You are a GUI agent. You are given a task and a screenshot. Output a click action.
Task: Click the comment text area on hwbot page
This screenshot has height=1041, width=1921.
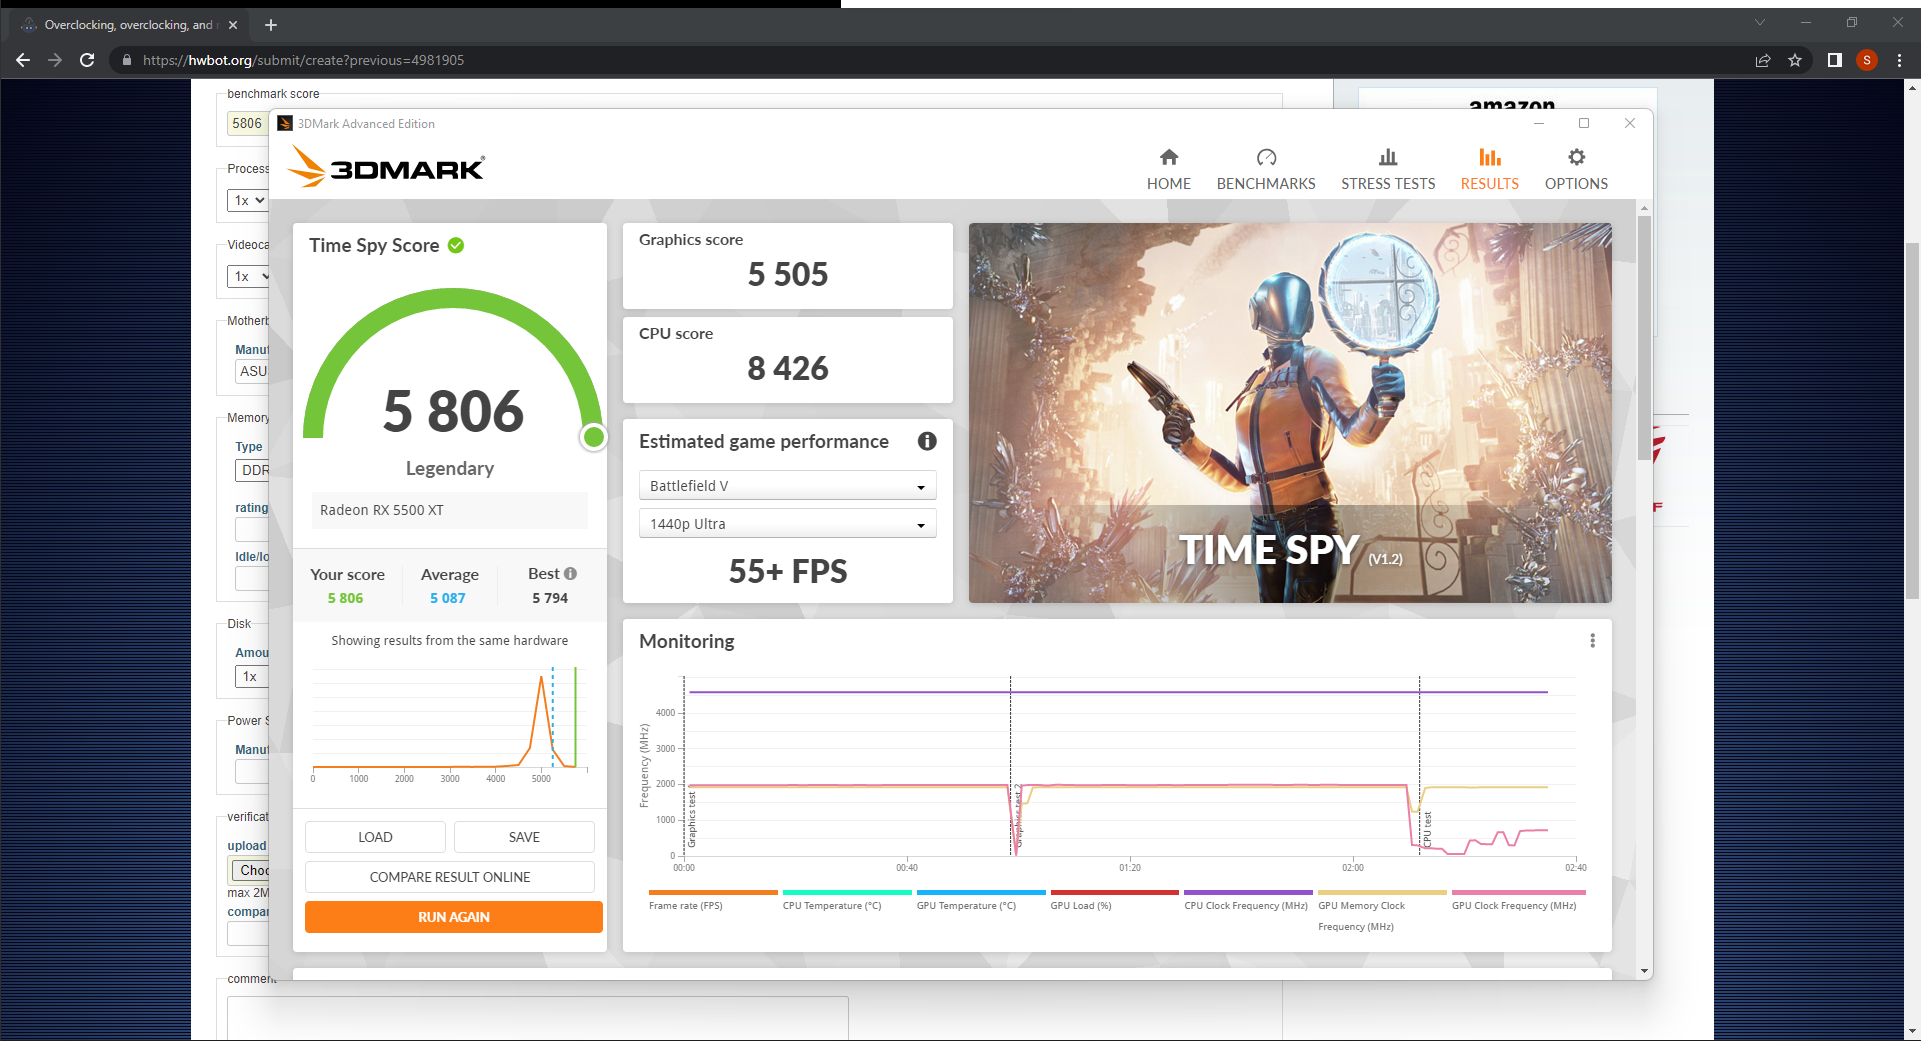(x=537, y=1018)
